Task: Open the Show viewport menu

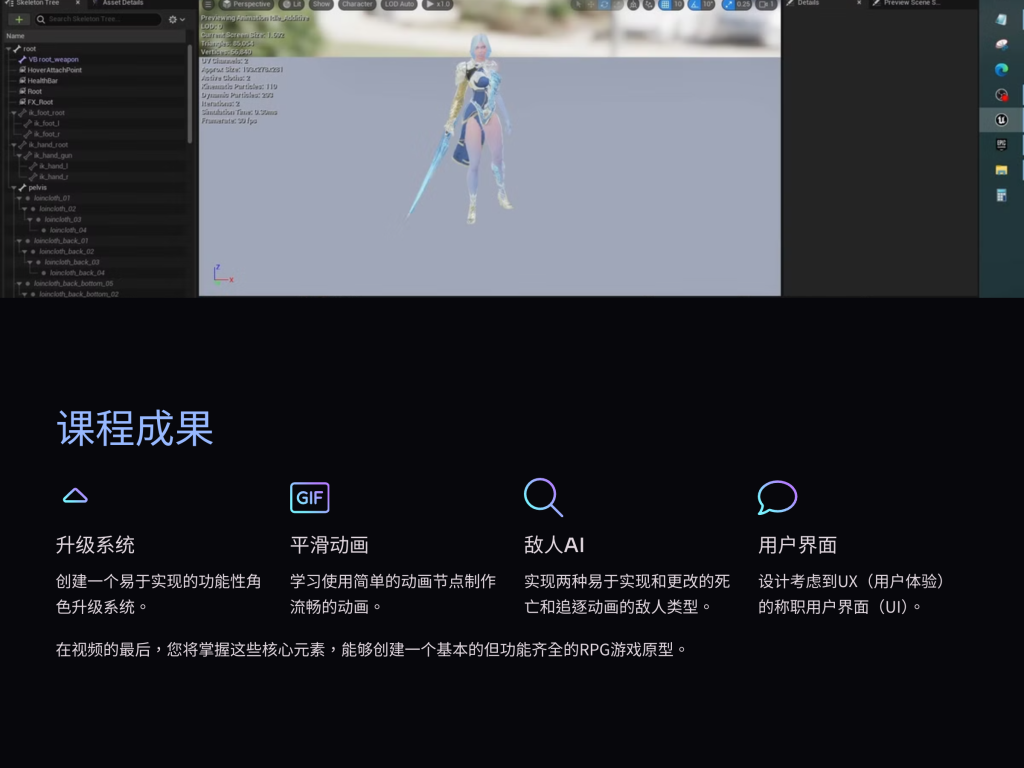Action: (321, 4)
